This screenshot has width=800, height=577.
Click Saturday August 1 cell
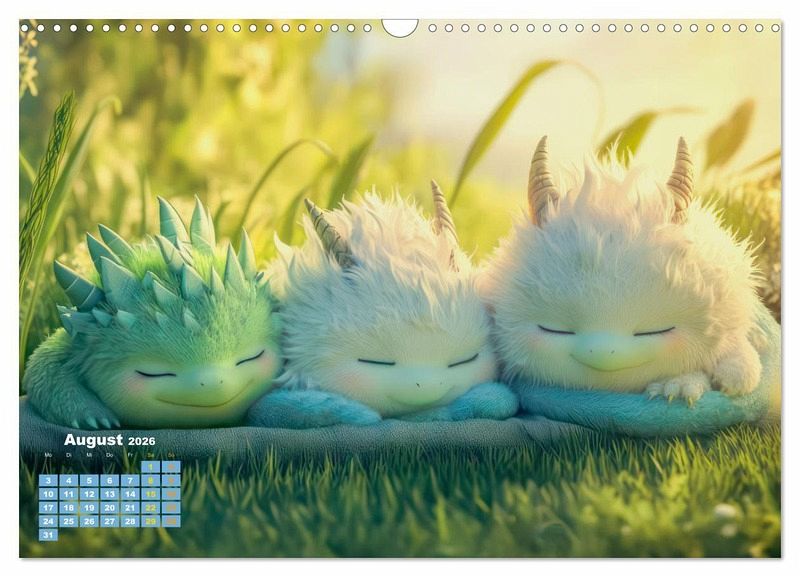pos(150,467)
